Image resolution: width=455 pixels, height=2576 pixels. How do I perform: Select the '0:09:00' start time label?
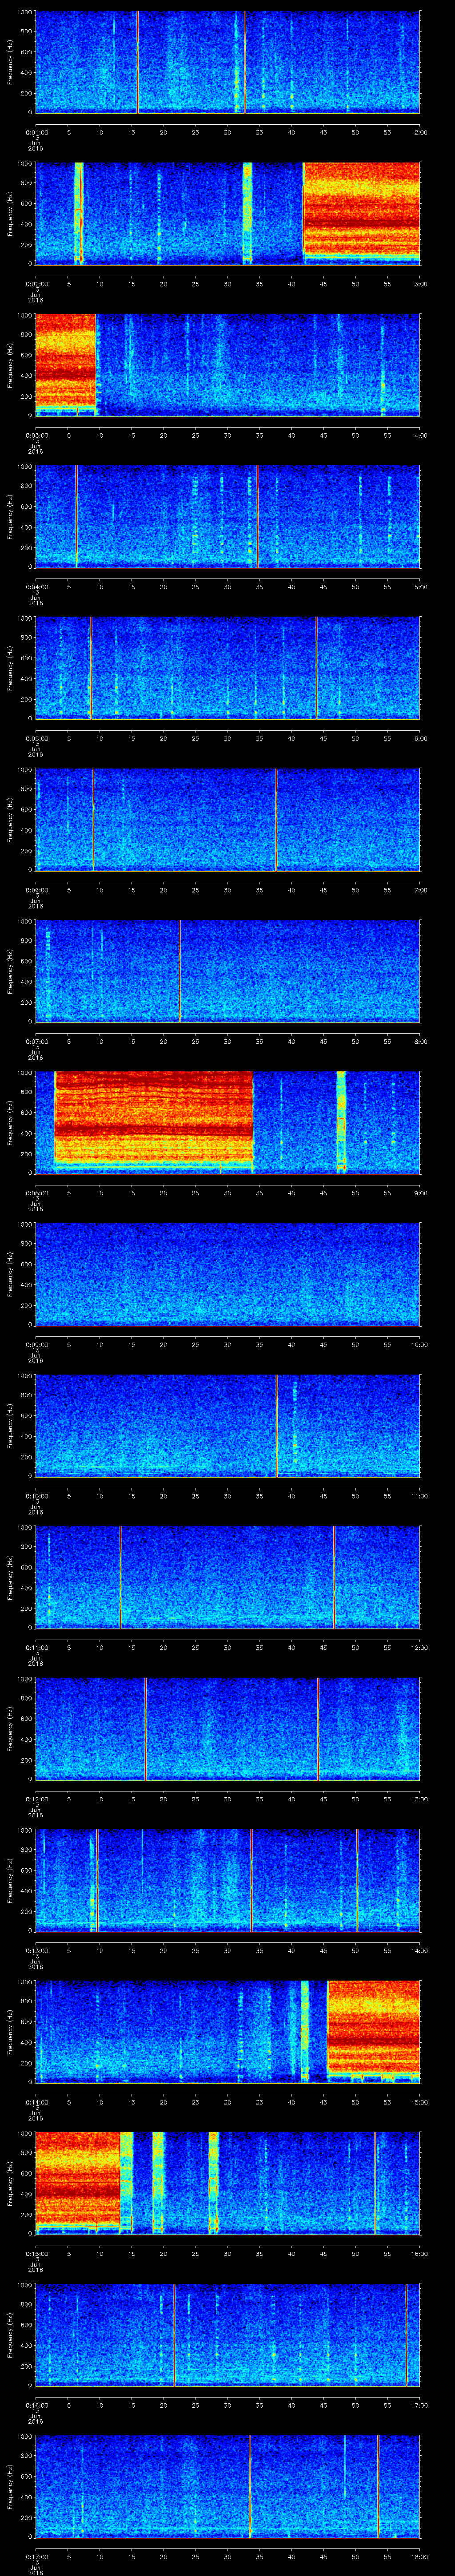pyautogui.click(x=36, y=1344)
